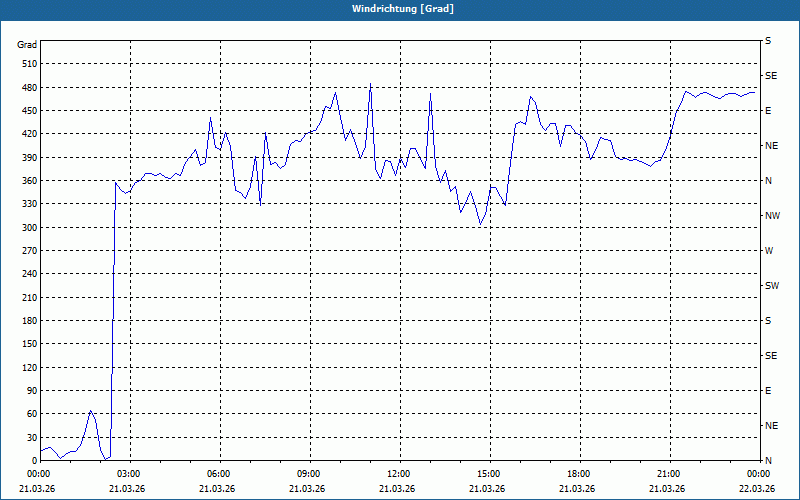Click the 18:00 time label on the x-axis
Viewport: 800px width, 500px height.
coord(580,474)
